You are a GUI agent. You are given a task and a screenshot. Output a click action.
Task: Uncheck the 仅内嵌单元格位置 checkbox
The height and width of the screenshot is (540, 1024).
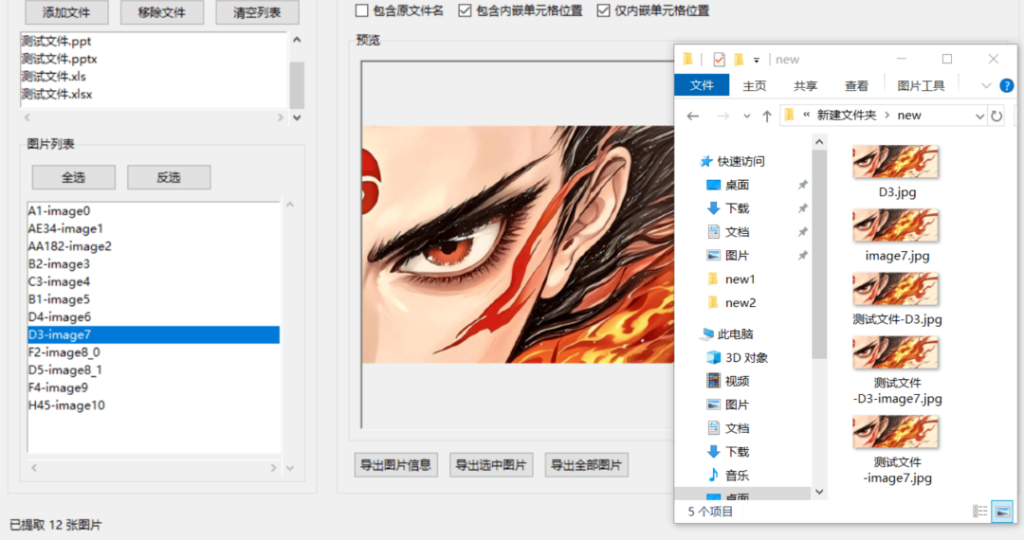(x=603, y=10)
